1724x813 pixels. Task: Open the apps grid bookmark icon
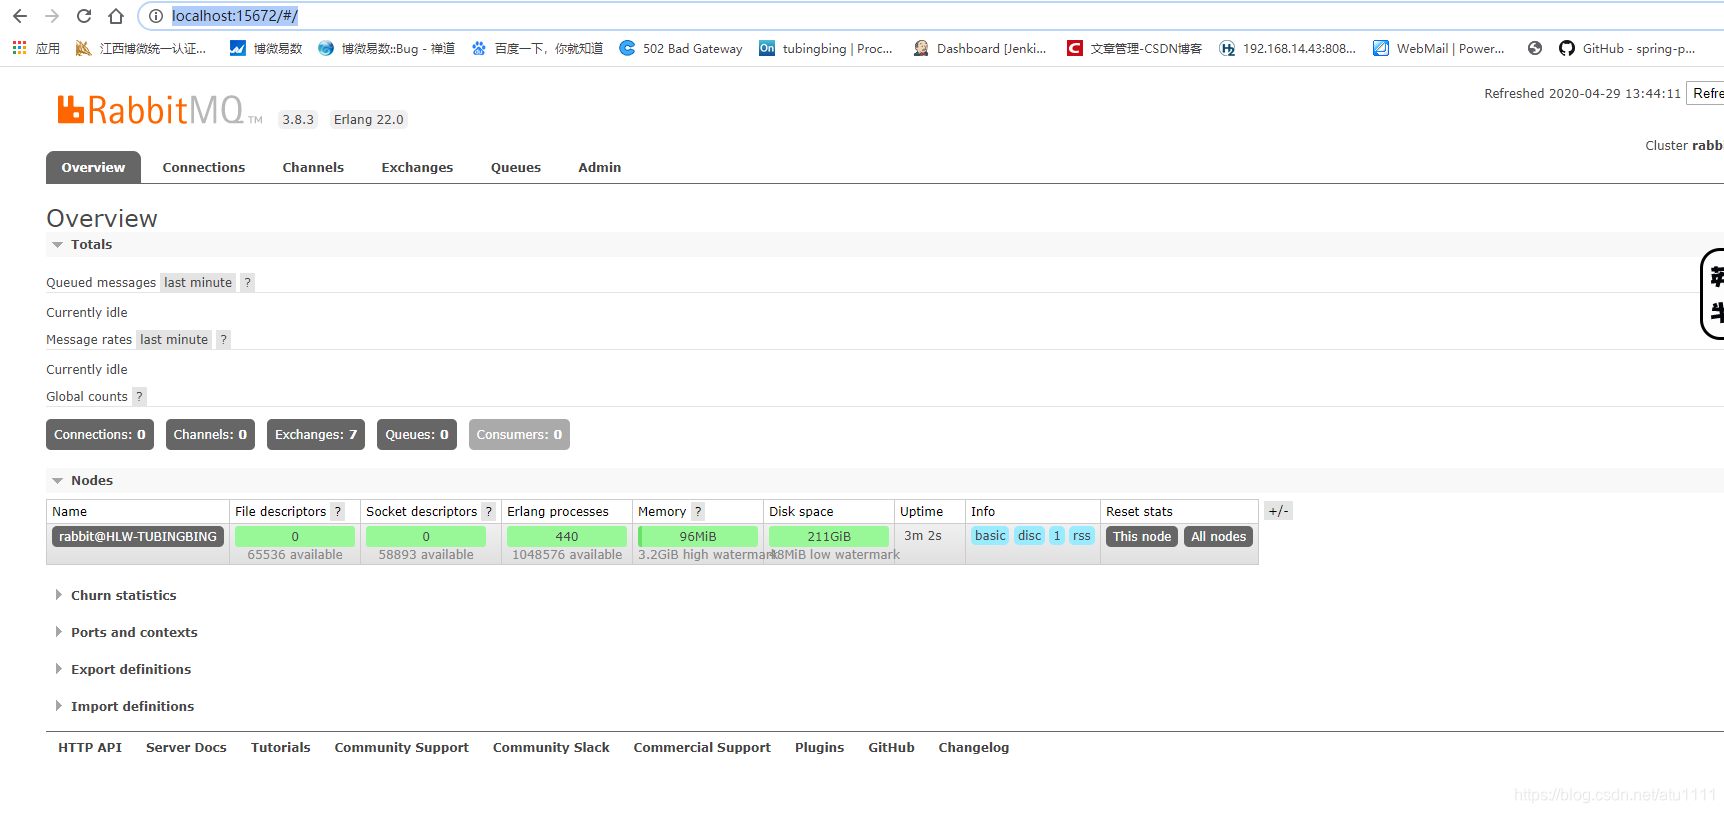tap(19, 48)
